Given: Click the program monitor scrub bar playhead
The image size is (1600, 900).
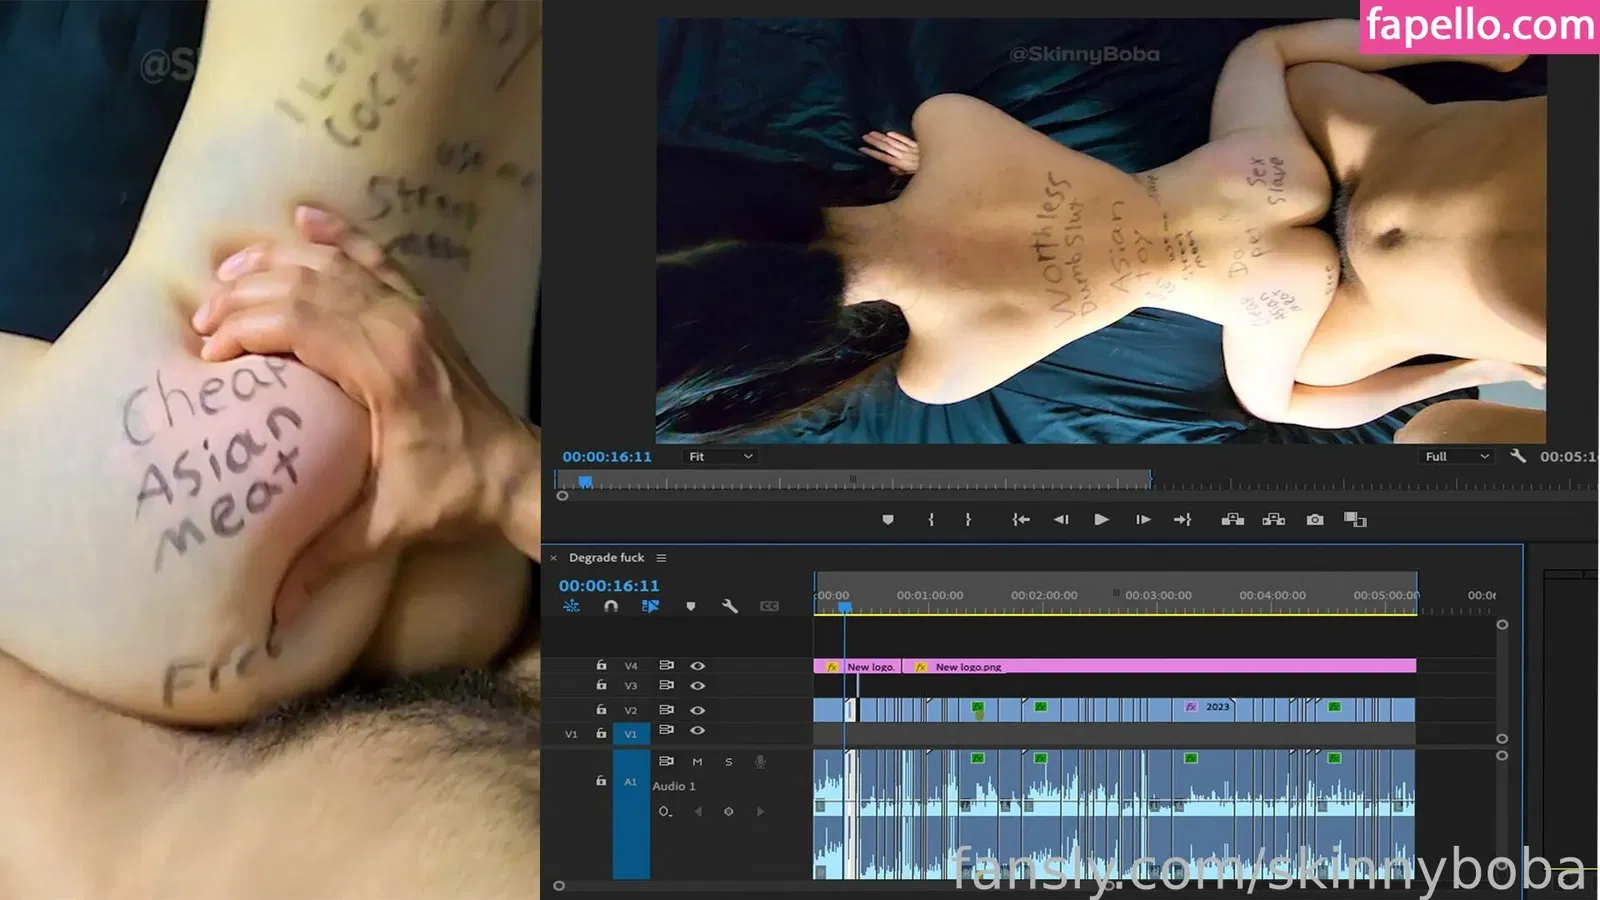Looking at the screenshot, I should click(x=586, y=482).
